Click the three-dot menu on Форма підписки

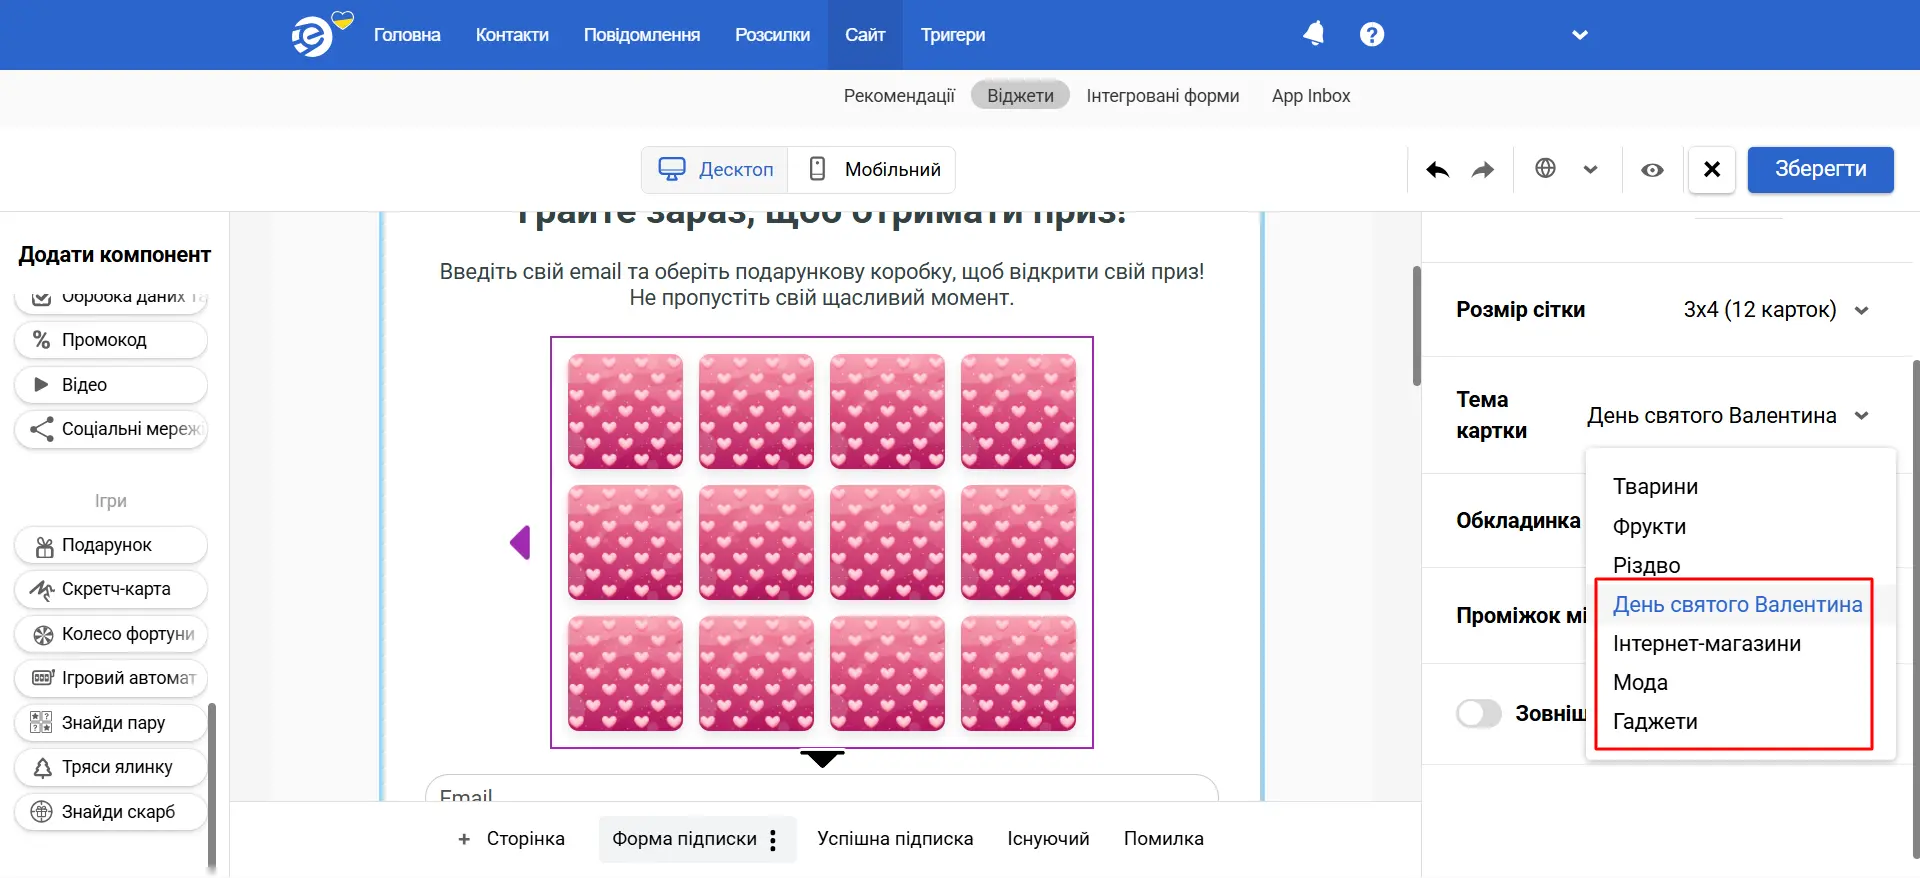[x=773, y=840]
